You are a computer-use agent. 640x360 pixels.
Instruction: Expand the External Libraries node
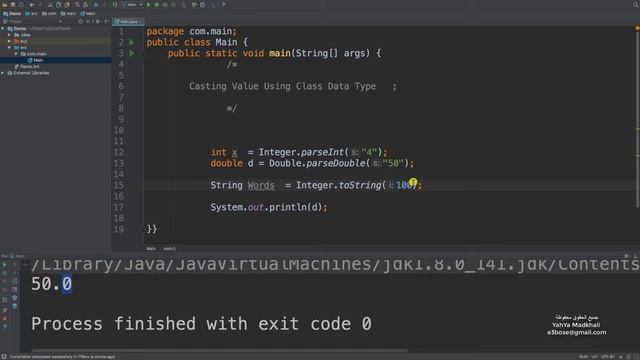click(3, 73)
